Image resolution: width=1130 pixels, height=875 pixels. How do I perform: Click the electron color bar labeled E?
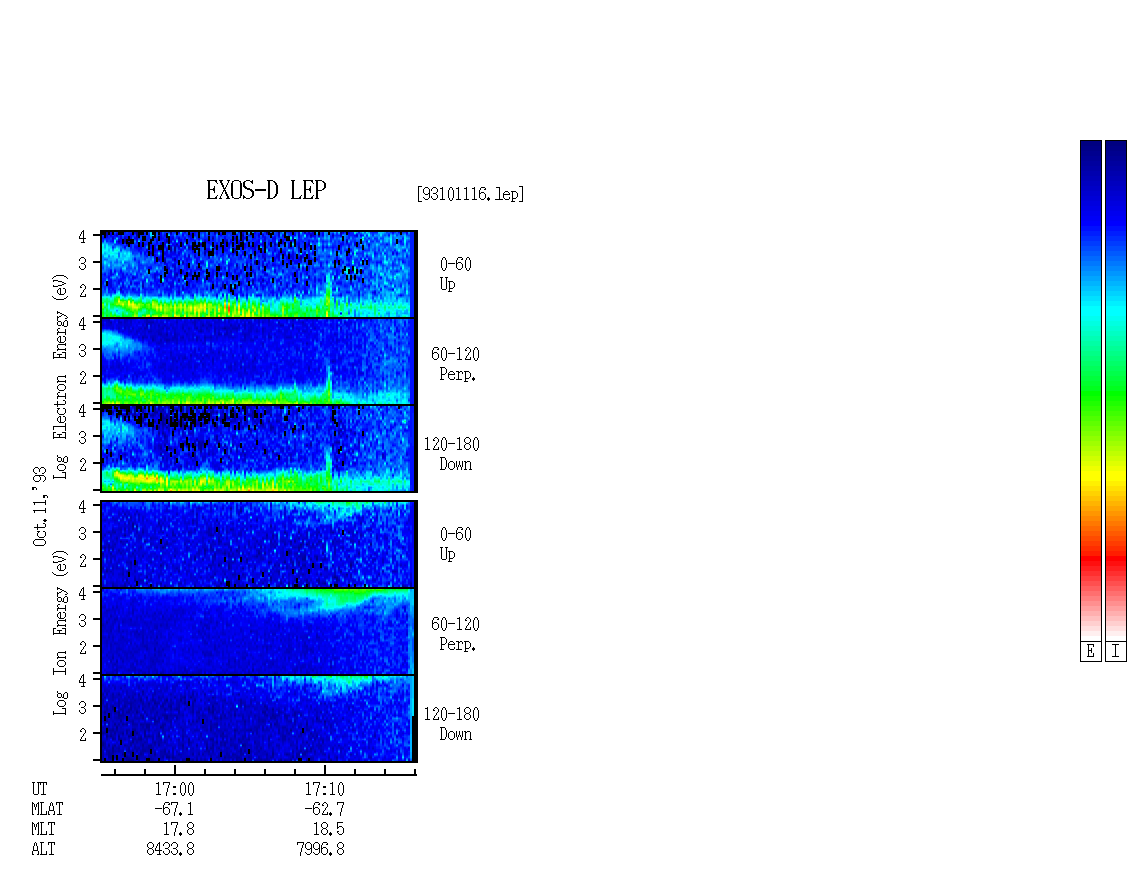click(1090, 390)
